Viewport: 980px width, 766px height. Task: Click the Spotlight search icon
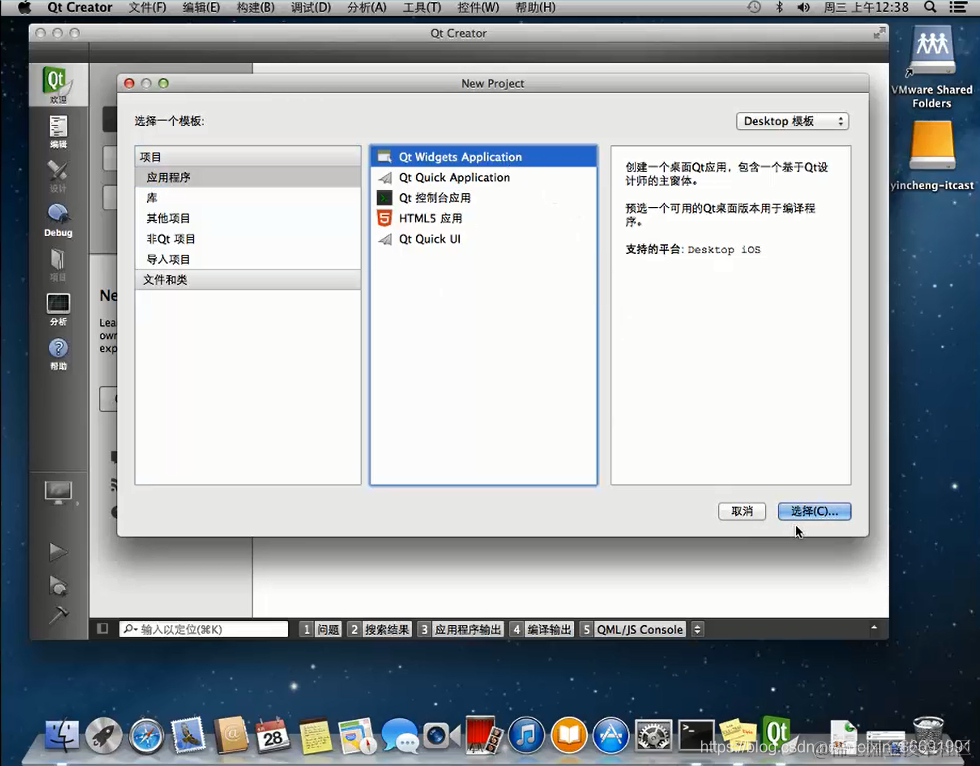[930, 7]
